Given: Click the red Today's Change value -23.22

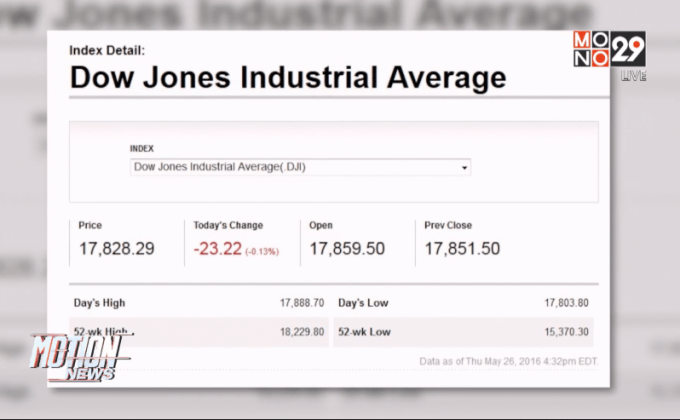Looking at the screenshot, I should (218, 249).
